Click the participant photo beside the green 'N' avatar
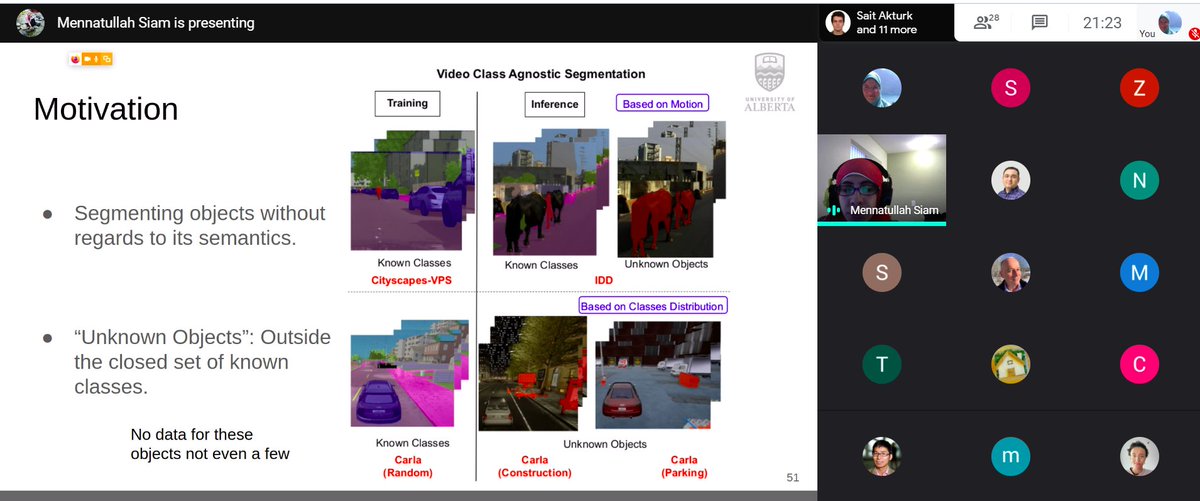 1010,180
